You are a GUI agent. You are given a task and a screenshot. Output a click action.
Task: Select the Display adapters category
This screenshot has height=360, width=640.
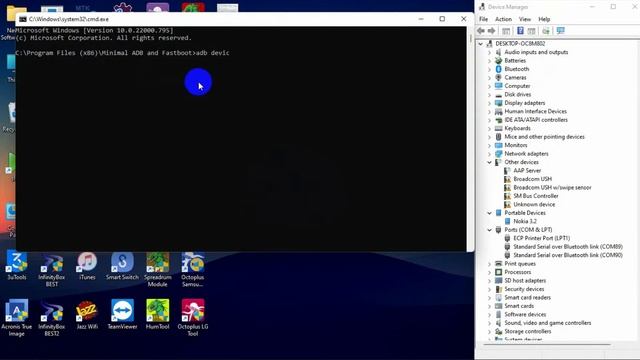[524, 103]
